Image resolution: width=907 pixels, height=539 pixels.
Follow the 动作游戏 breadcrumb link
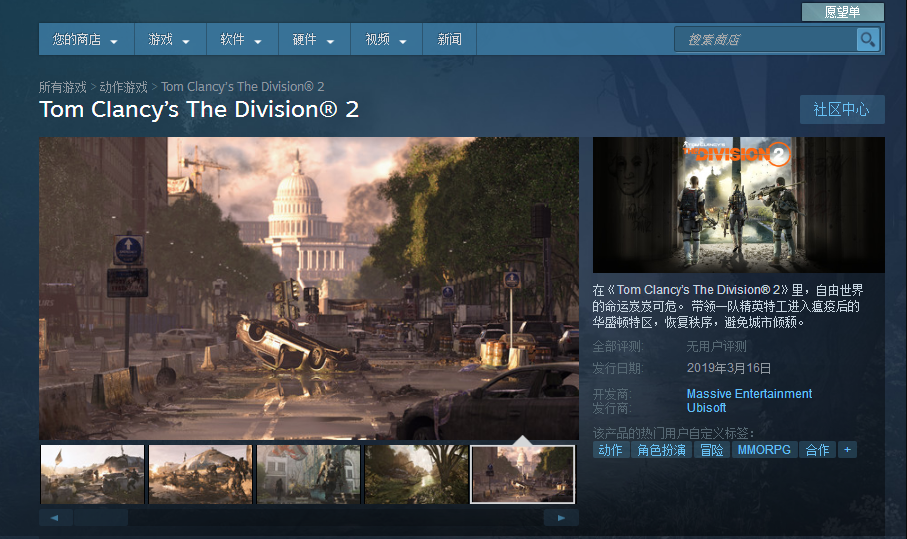(x=123, y=87)
